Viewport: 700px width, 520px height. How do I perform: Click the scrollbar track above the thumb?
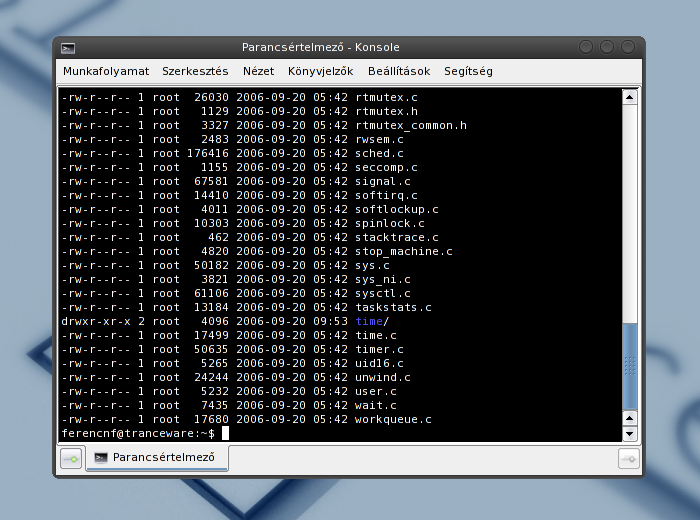click(x=629, y=213)
